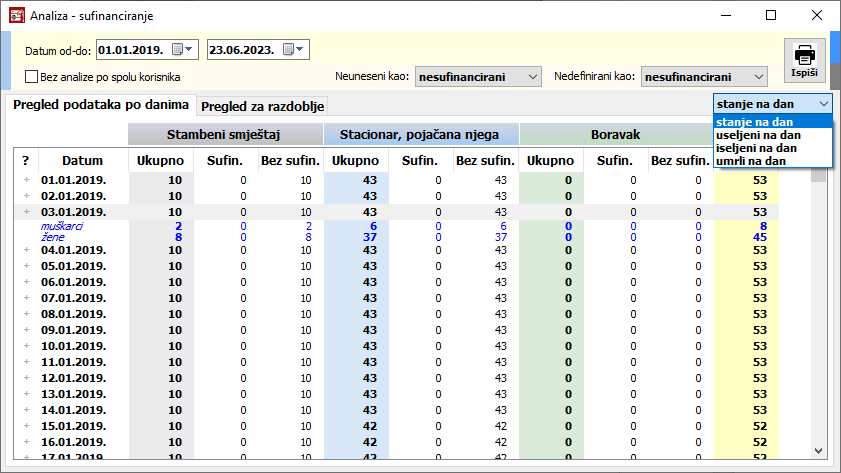
Task: Collapse the 'stanje na dan' combo box
Action: 823,104
